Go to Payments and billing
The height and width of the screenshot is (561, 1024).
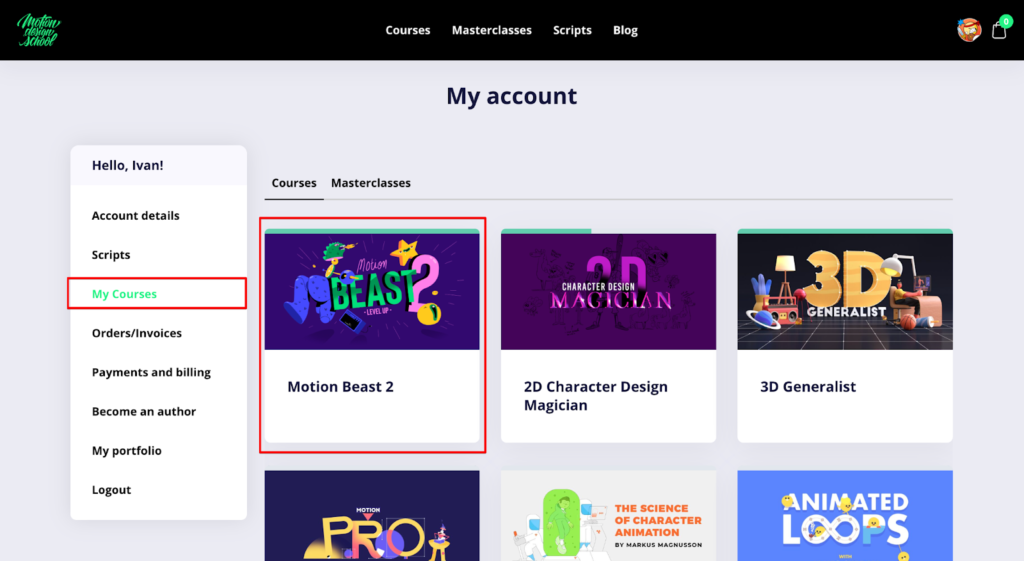coord(151,372)
